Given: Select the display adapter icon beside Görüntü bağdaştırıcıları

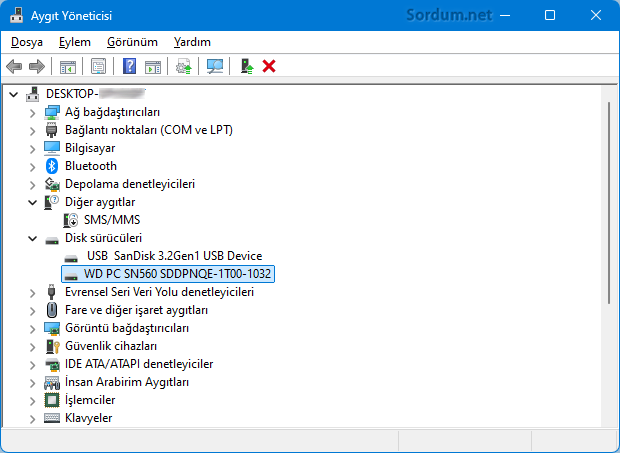Looking at the screenshot, I should click(x=52, y=328).
